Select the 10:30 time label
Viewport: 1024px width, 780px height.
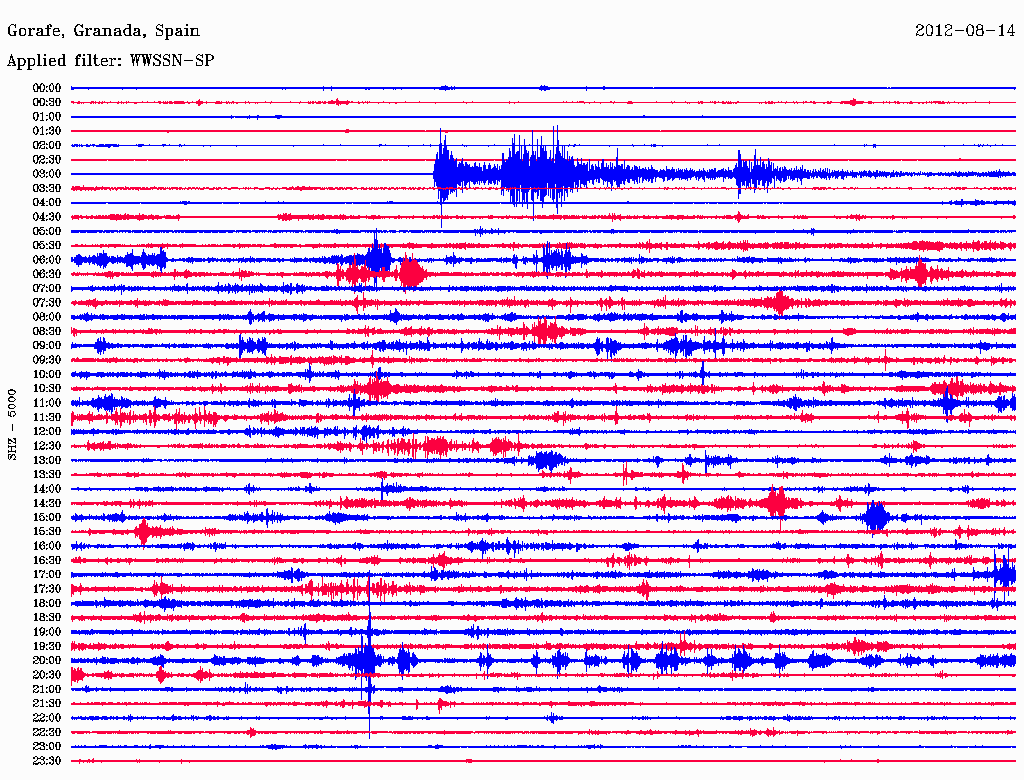point(46,389)
